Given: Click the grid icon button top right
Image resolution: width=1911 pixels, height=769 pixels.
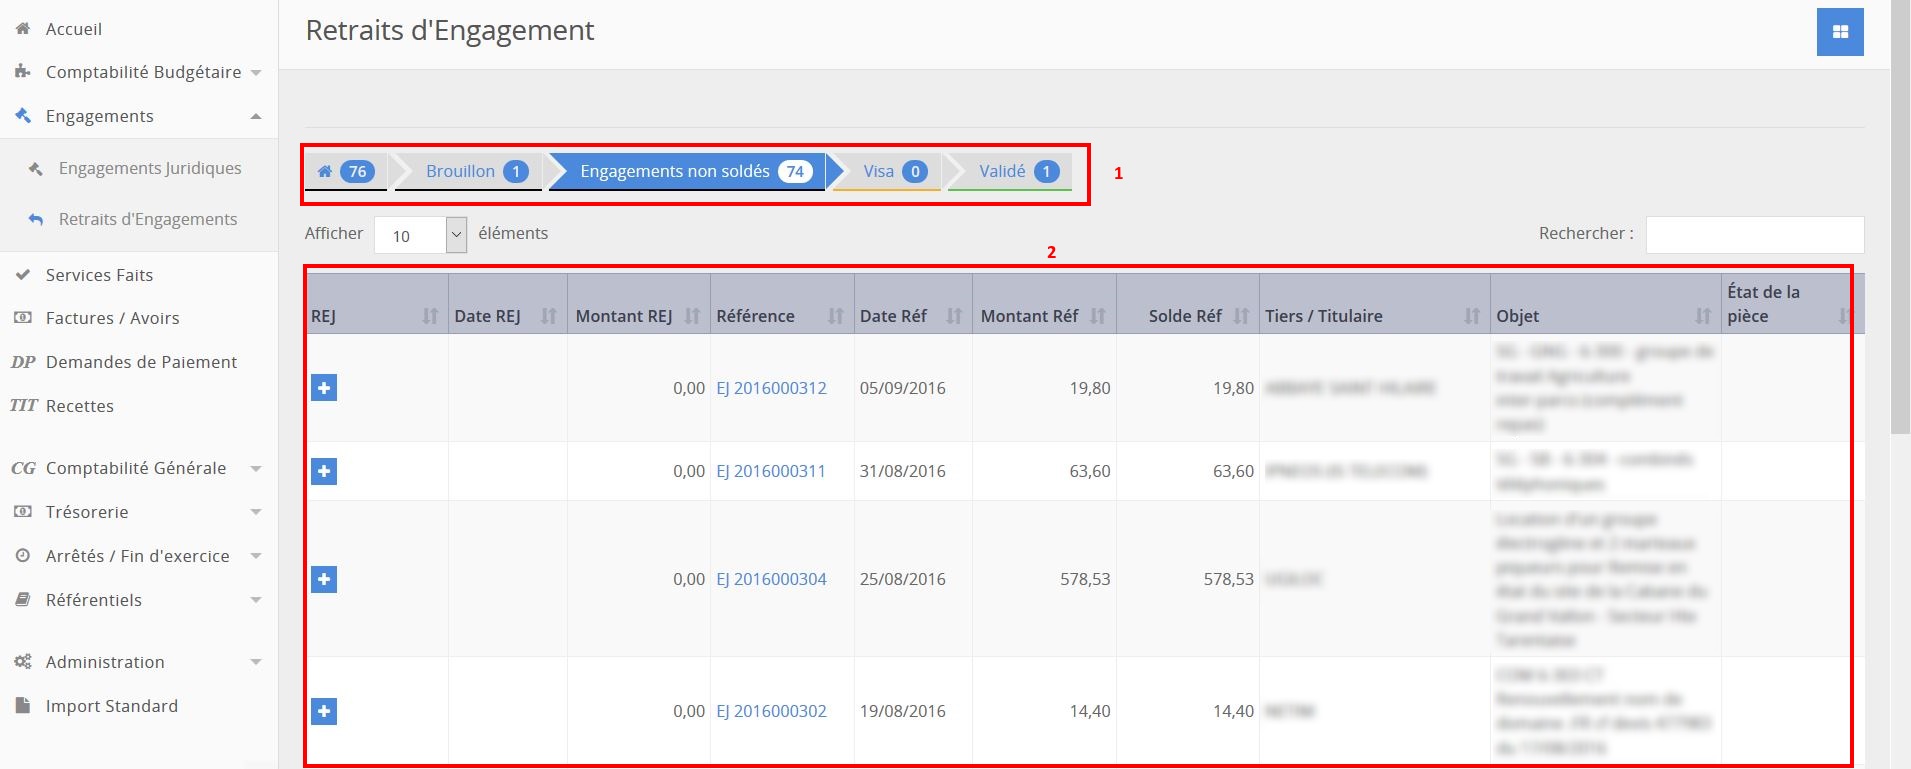Looking at the screenshot, I should point(1839,32).
